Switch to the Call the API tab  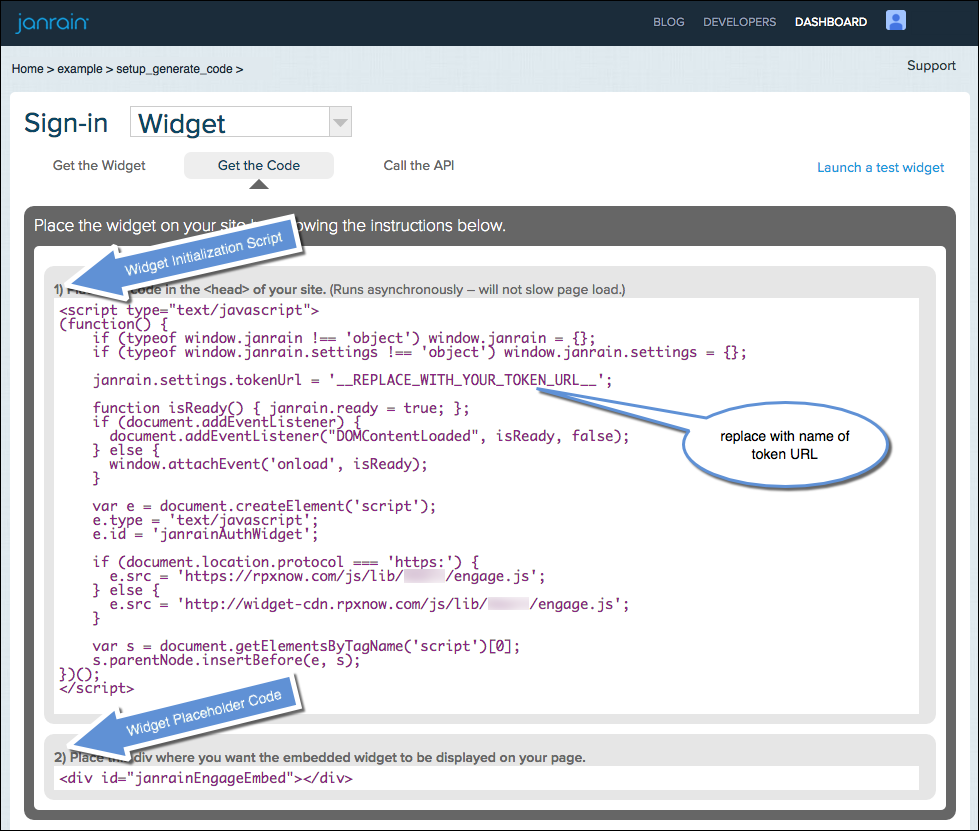tap(418, 165)
